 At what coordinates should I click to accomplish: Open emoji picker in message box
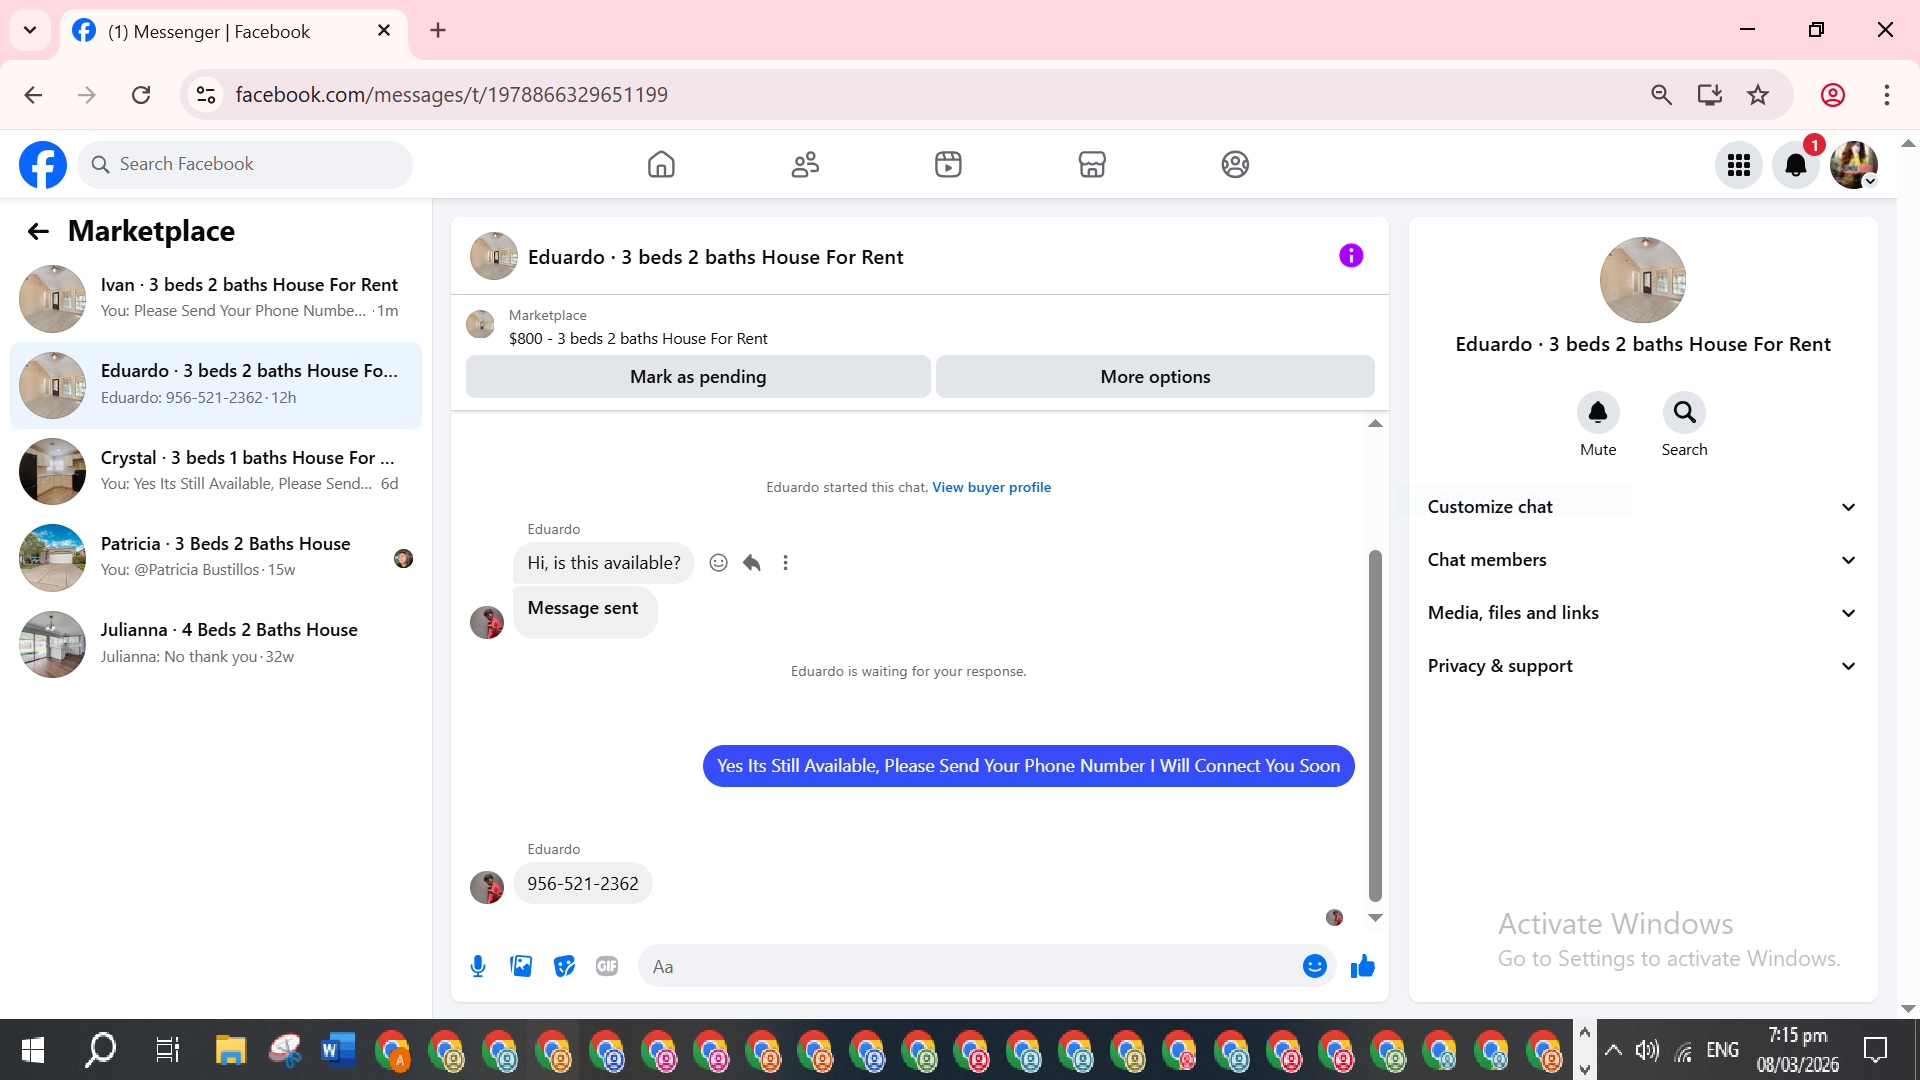(1314, 966)
